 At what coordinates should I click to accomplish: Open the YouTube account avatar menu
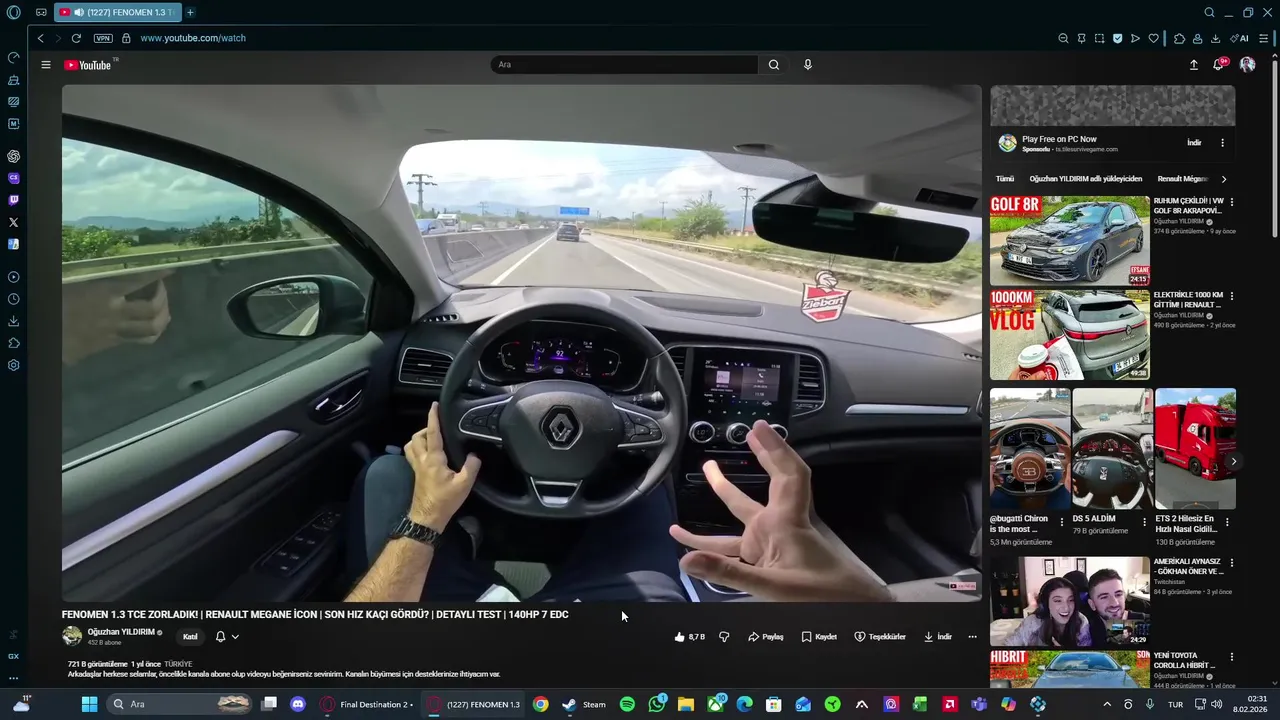[1247, 65]
